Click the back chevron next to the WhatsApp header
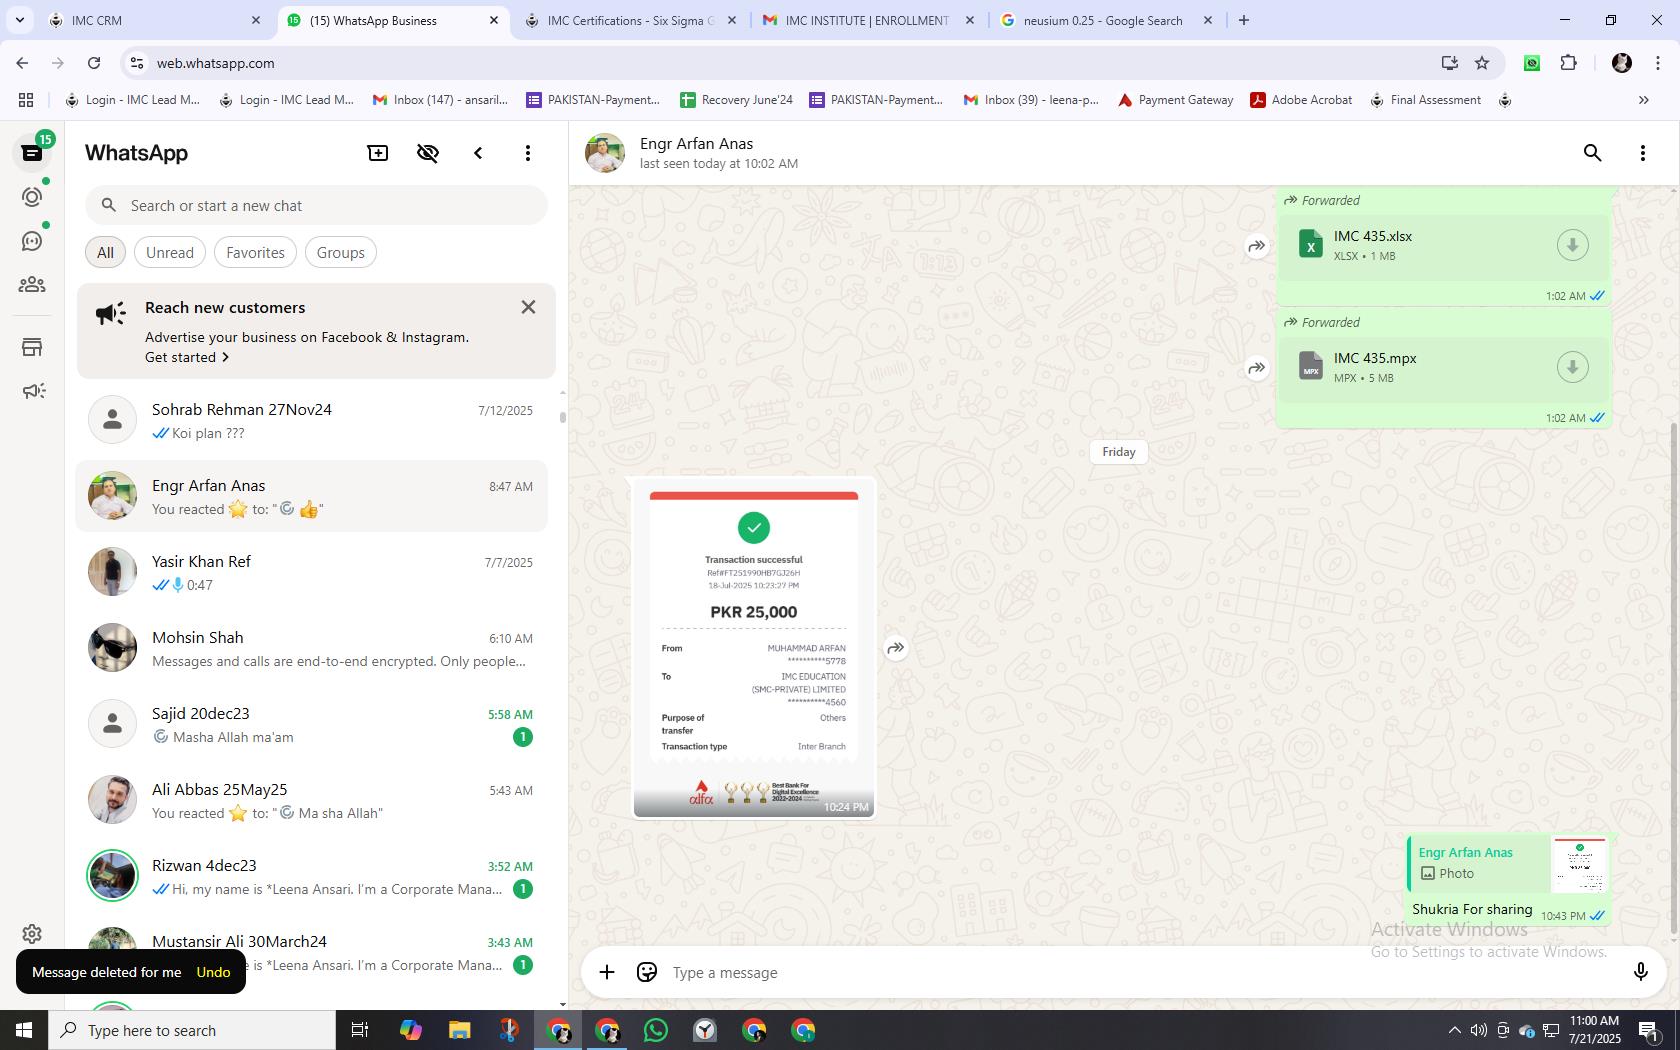Image resolution: width=1680 pixels, height=1050 pixels. pyautogui.click(x=478, y=153)
